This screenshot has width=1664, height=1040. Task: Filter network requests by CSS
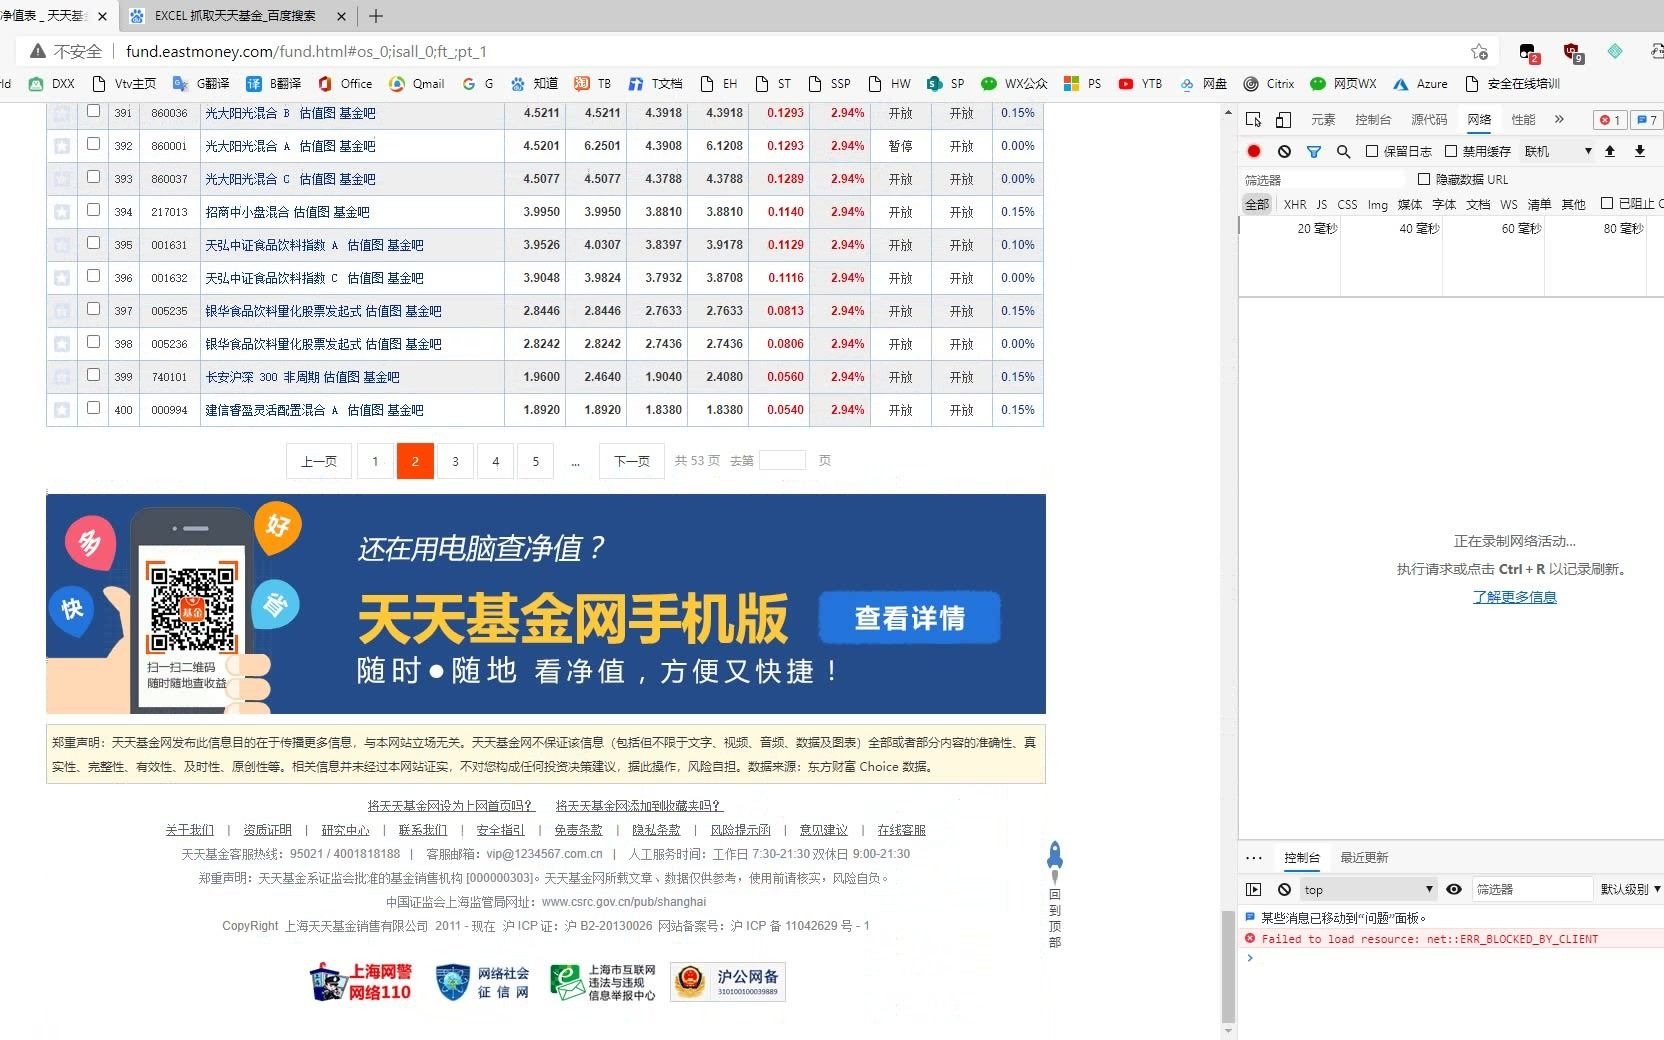1348,204
